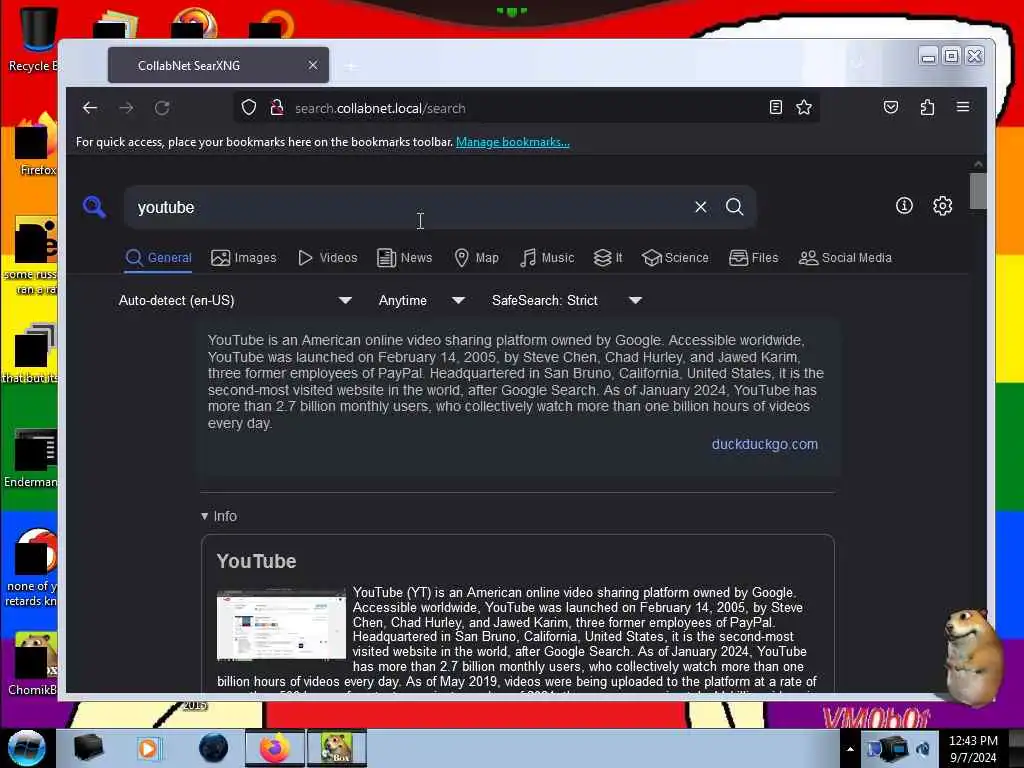Screen dimensions: 1024x768
Task: Switch to Videos category
Action: click(327, 258)
